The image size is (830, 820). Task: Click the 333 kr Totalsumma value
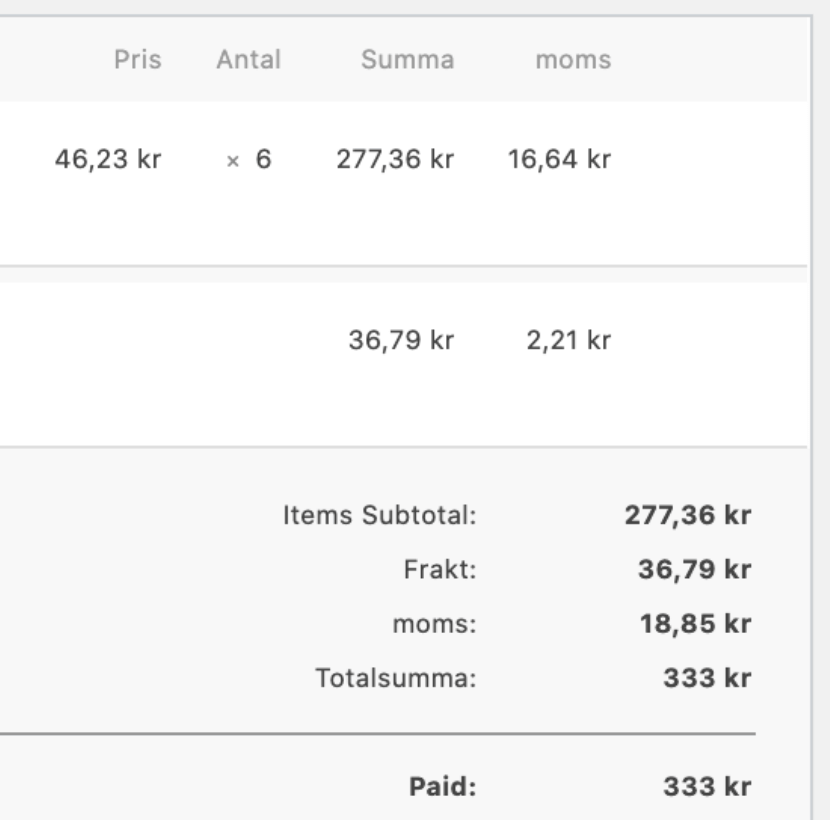[707, 678]
